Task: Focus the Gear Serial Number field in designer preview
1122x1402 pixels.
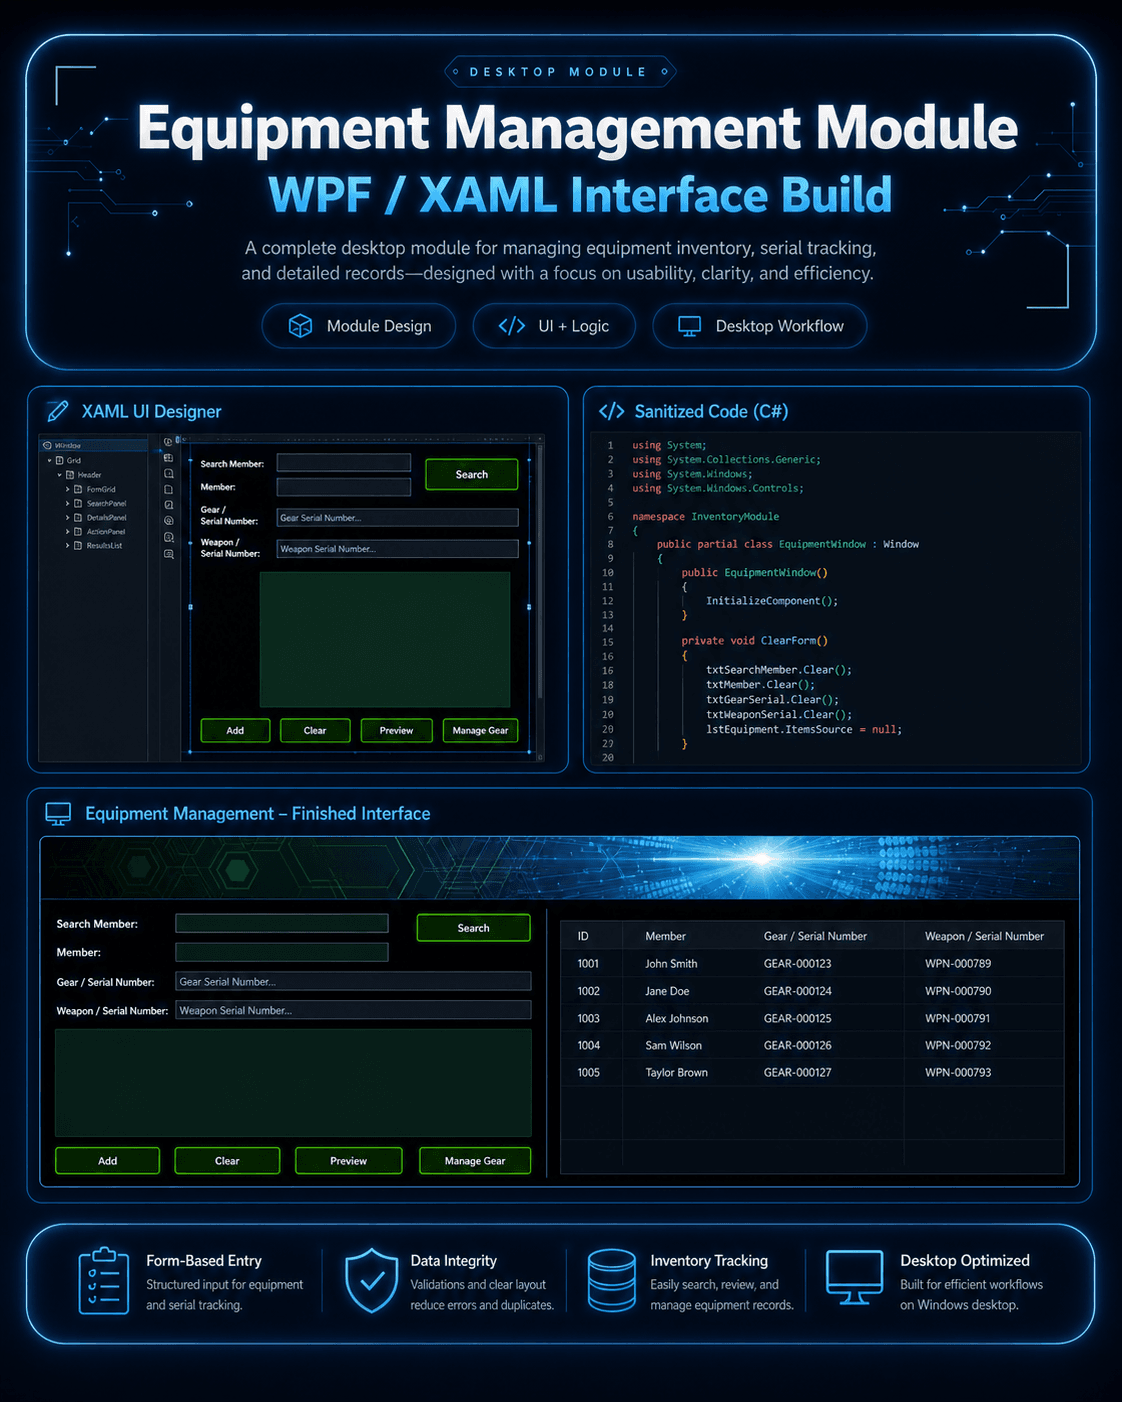Action: 398,517
